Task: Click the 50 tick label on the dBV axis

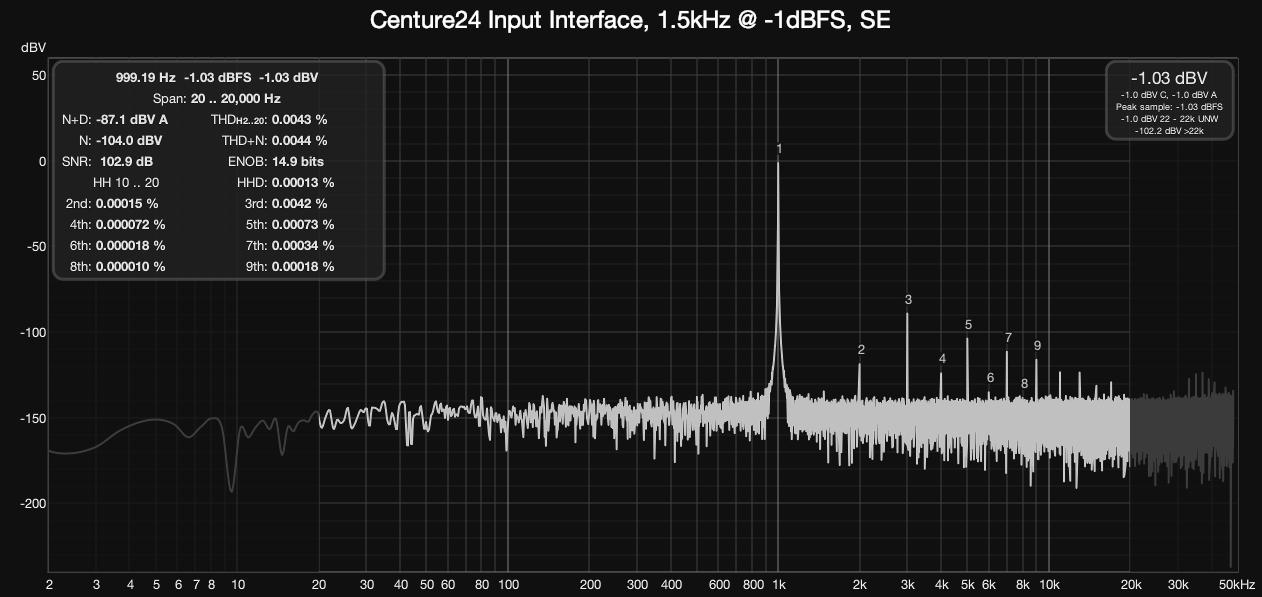Action: [x=39, y=76]
